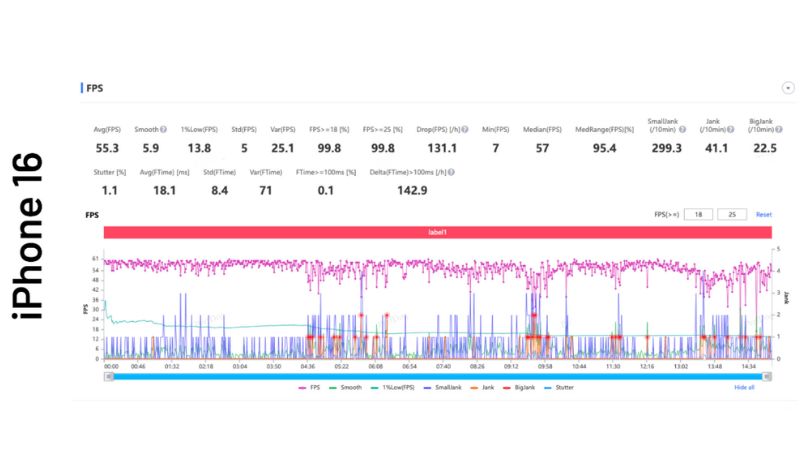Screen dimensions: 800x450
Task: Toggle the Jank series in the legend
Action: pos(482,388)
